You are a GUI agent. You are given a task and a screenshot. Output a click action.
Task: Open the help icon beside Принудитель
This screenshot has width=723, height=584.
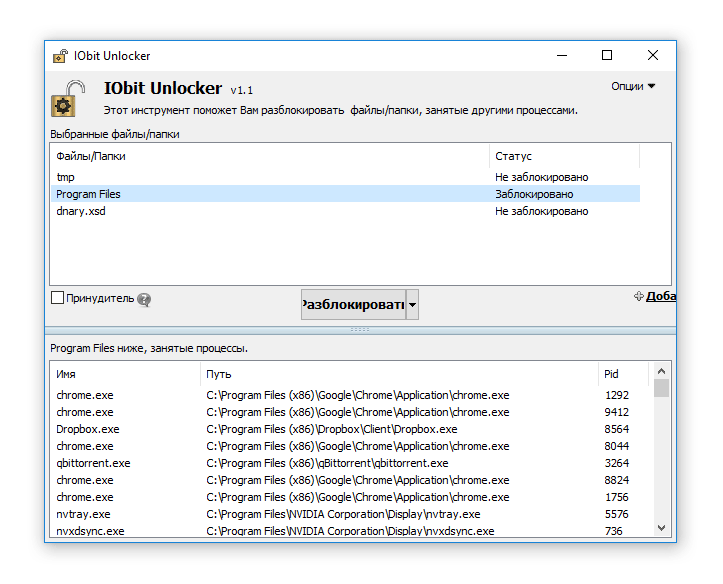(144, 300)
